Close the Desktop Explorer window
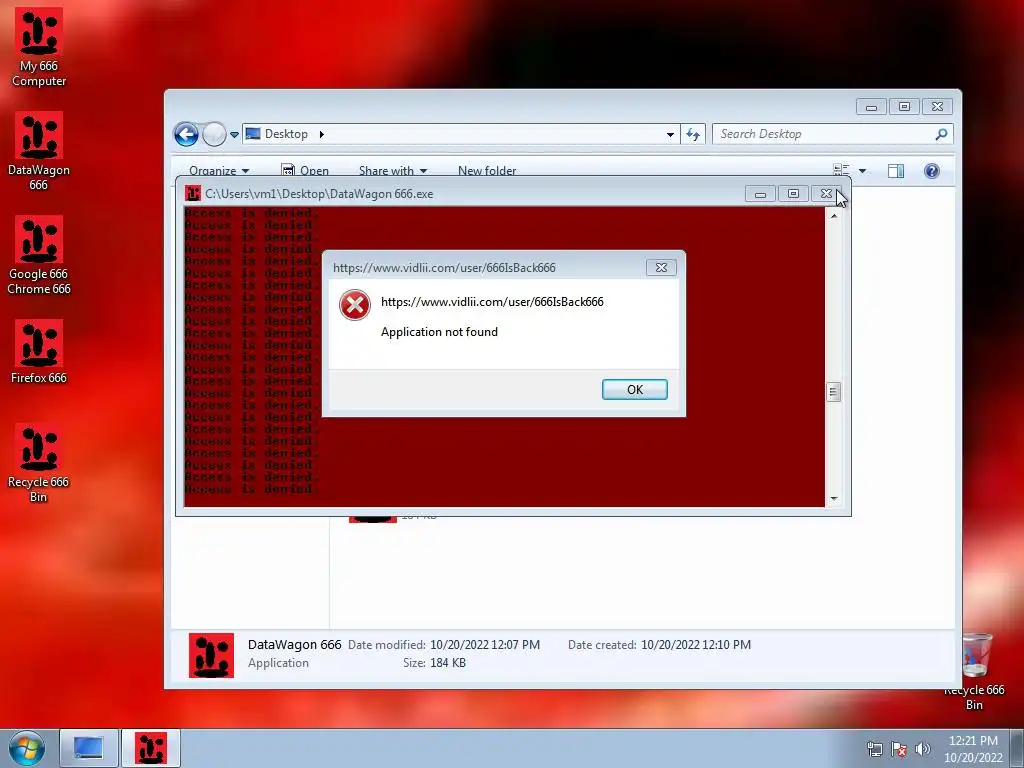Image resolution: width=1024 pixels, height=768 pixels. click(x=937, y=106)
